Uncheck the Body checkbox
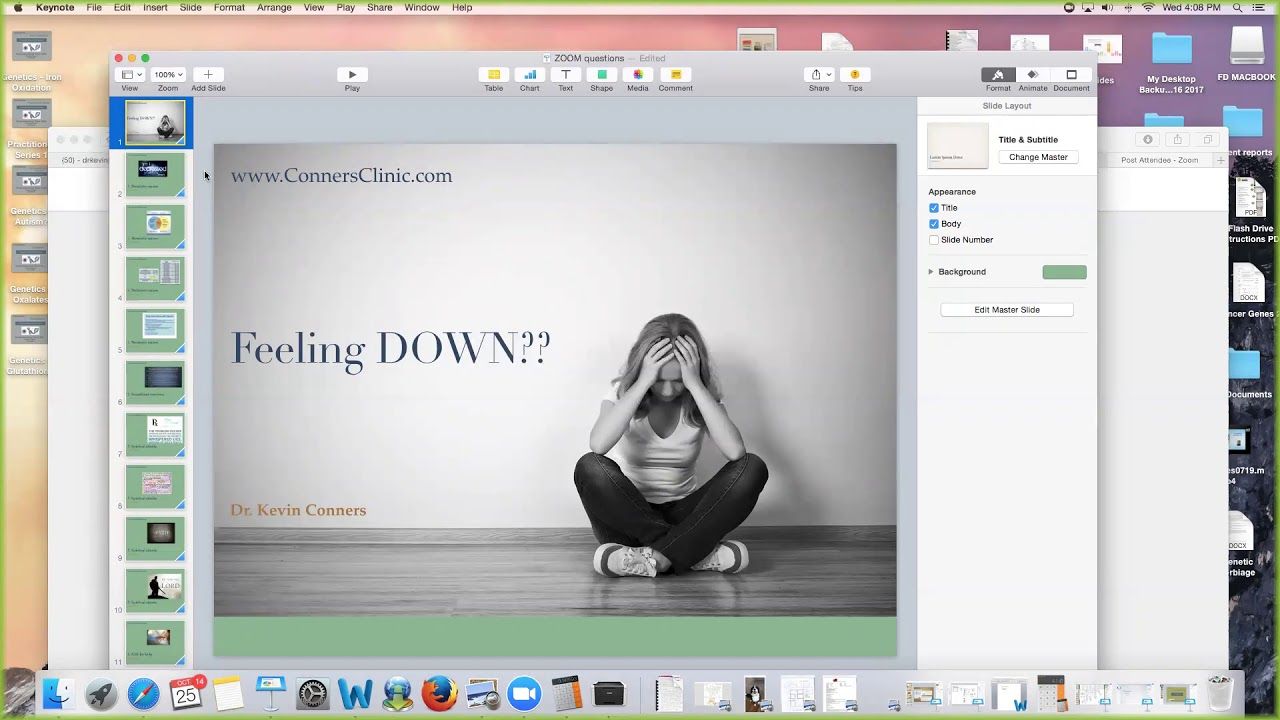The image size is (1280, 720). coord(934,224)
